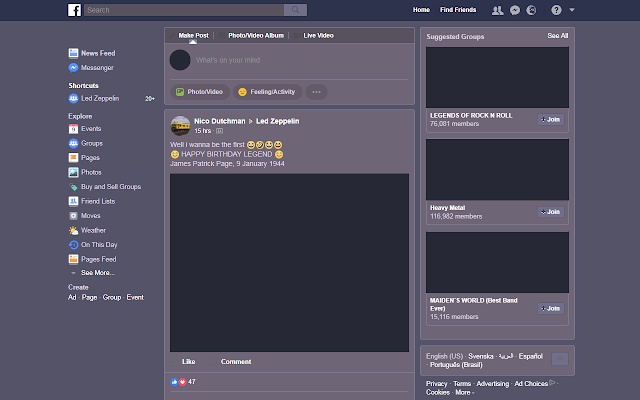The height and width of the screenshot is (400, 640).
Task: Join the LEGENDS OF ROCK N ROLL group
Action: coord(551,119)
